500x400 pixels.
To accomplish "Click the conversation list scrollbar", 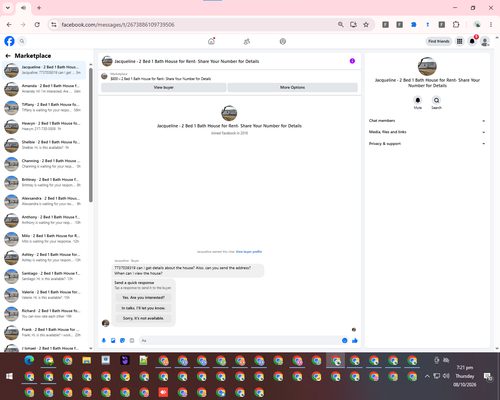I will [91, 135].
